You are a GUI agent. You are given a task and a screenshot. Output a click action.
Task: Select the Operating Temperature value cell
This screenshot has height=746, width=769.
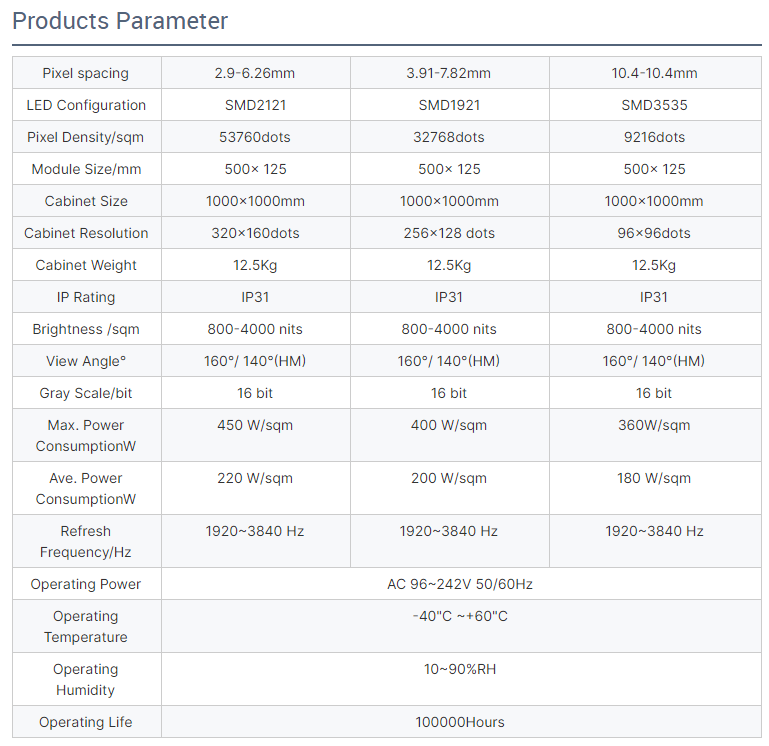coord(461,626)
